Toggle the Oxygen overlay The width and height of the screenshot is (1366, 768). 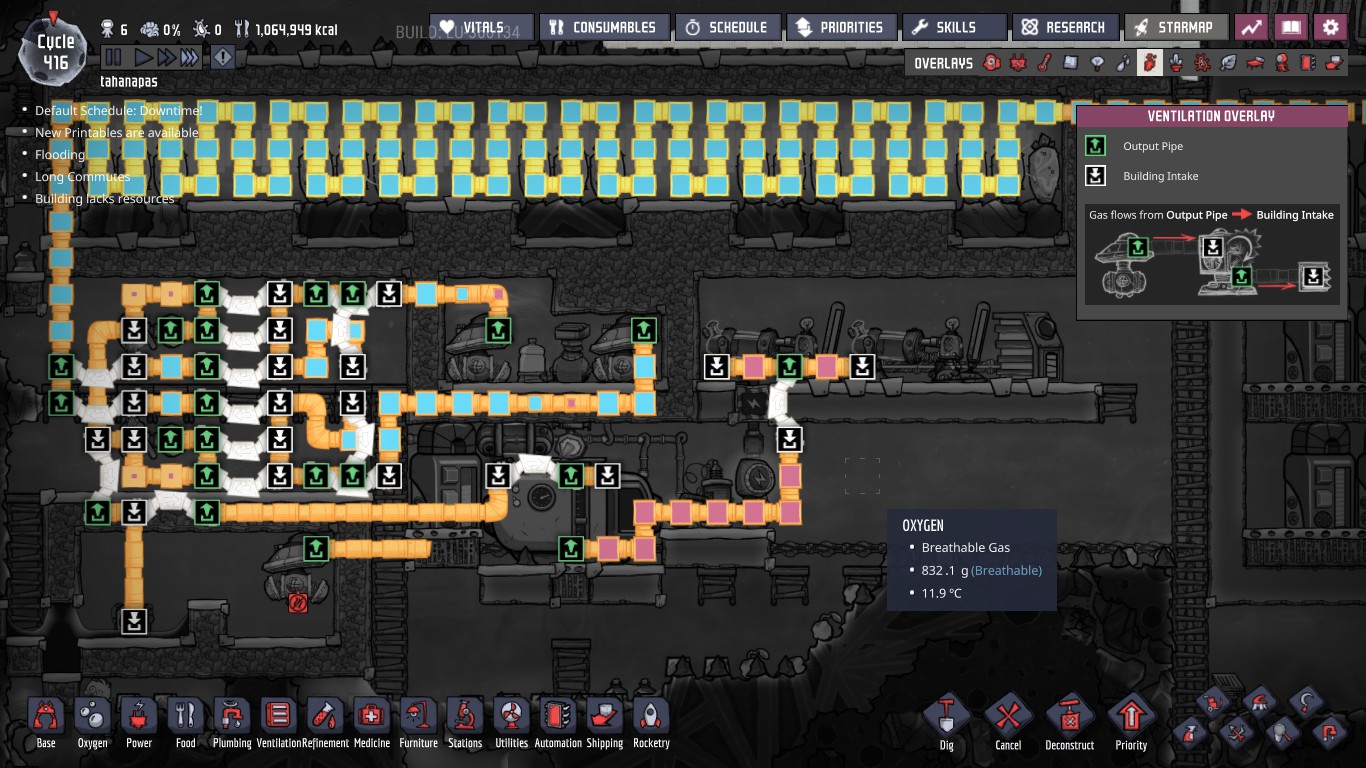tap(991, 63)
